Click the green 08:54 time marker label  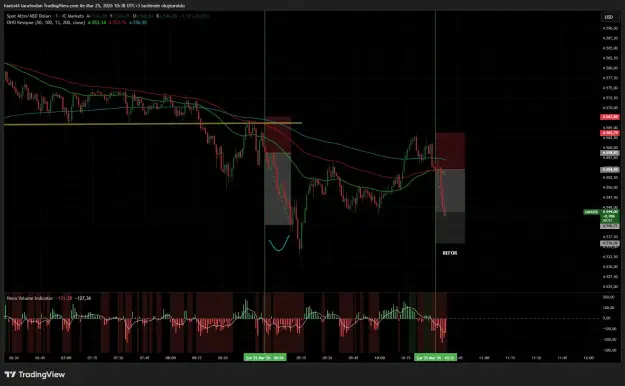coord(265,358)
